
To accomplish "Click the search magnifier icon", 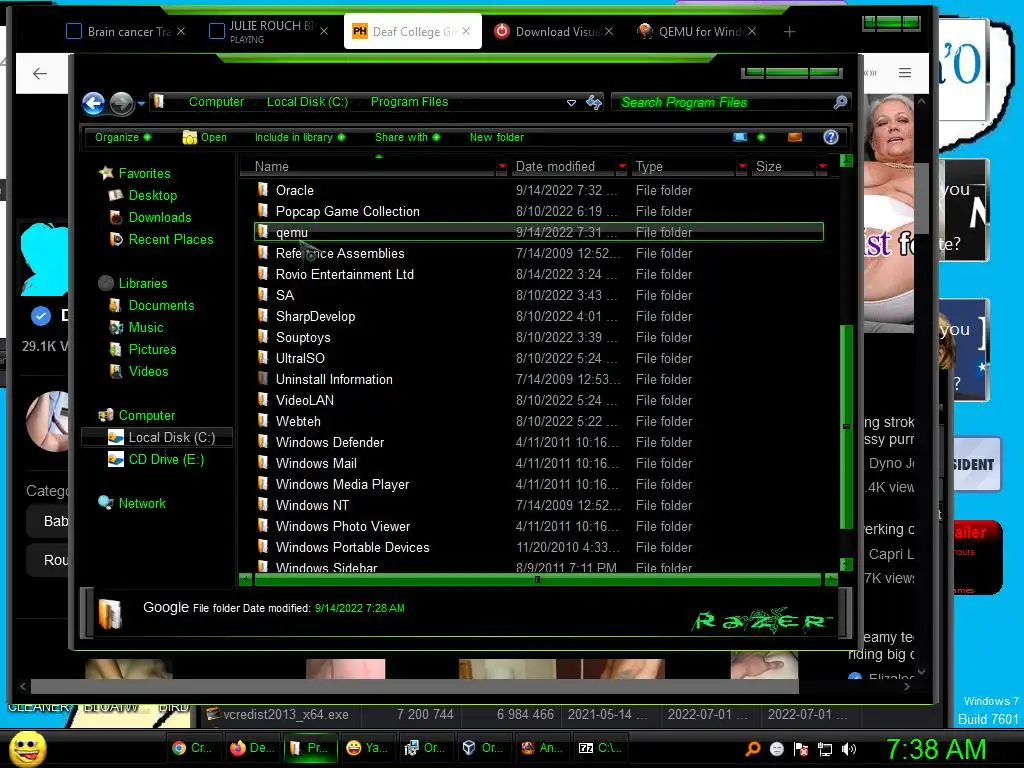I will [840, 102].
